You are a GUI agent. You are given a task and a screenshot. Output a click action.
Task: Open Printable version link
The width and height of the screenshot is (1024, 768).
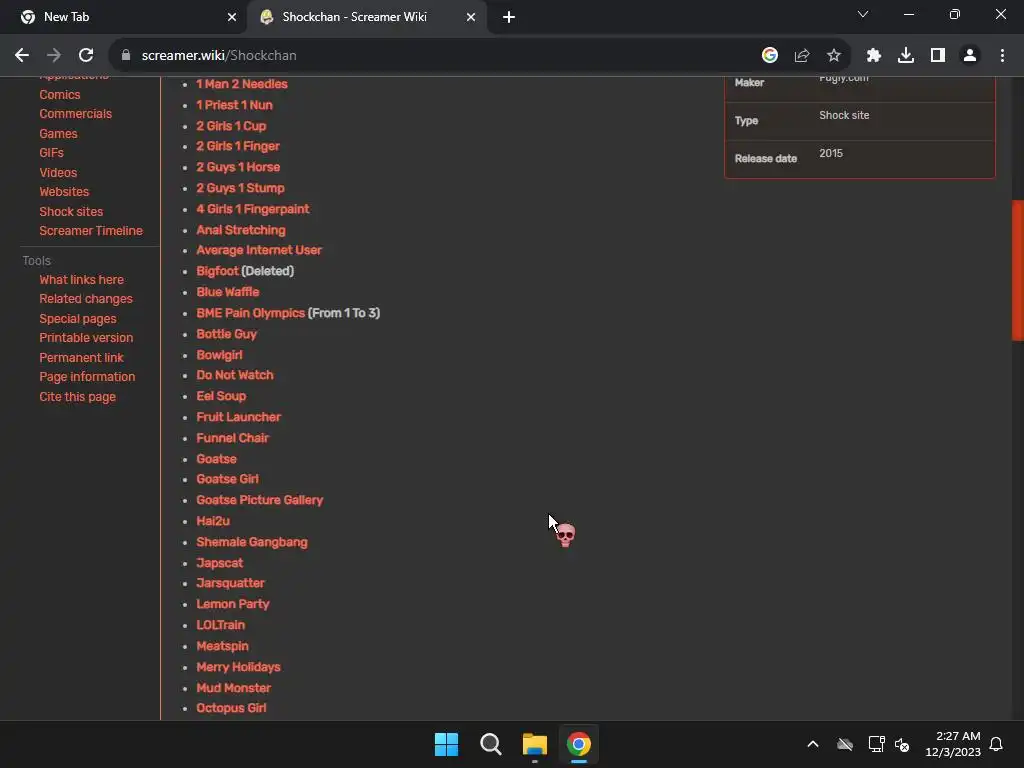click(86, 338)
